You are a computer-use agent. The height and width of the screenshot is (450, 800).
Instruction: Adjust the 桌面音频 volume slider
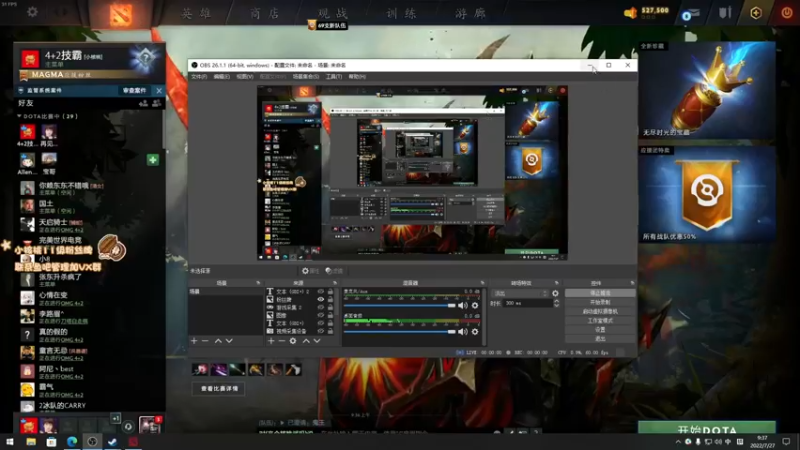(399, 332)
